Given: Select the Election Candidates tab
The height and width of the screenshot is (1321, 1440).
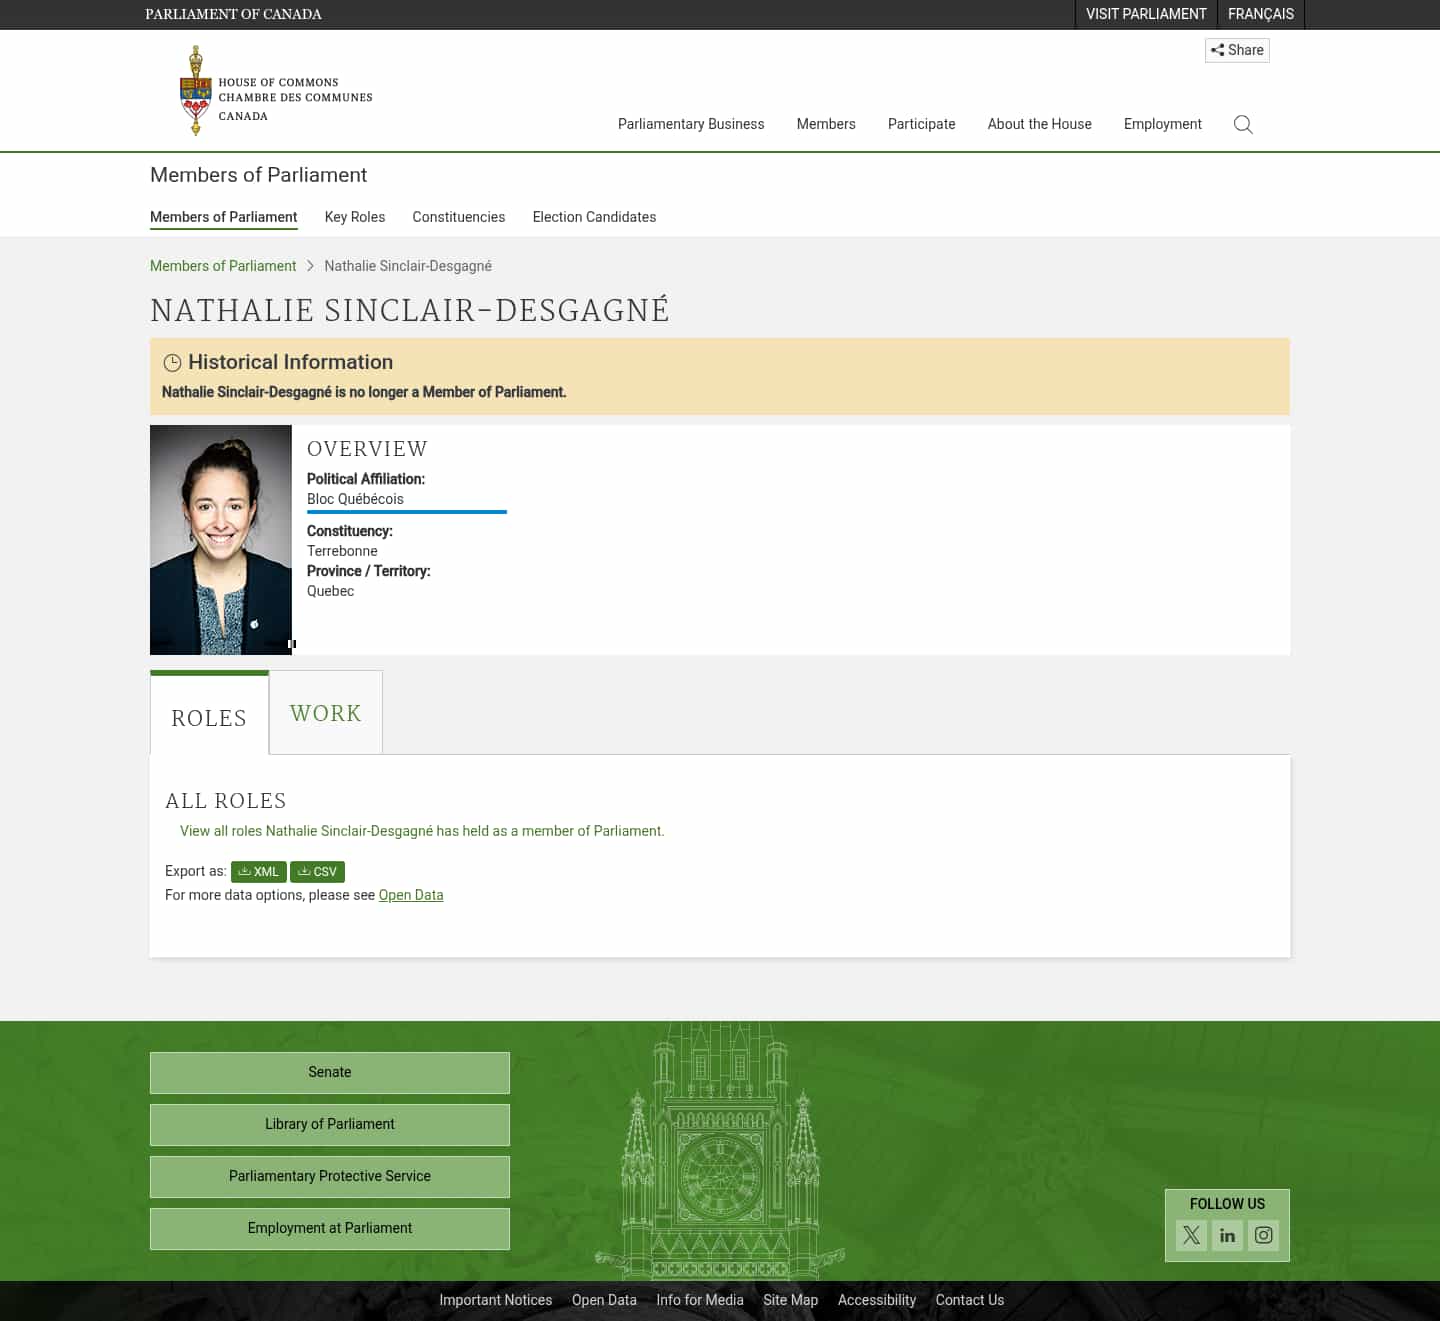Looking at the screenshot, I should [x=594, y=217].
